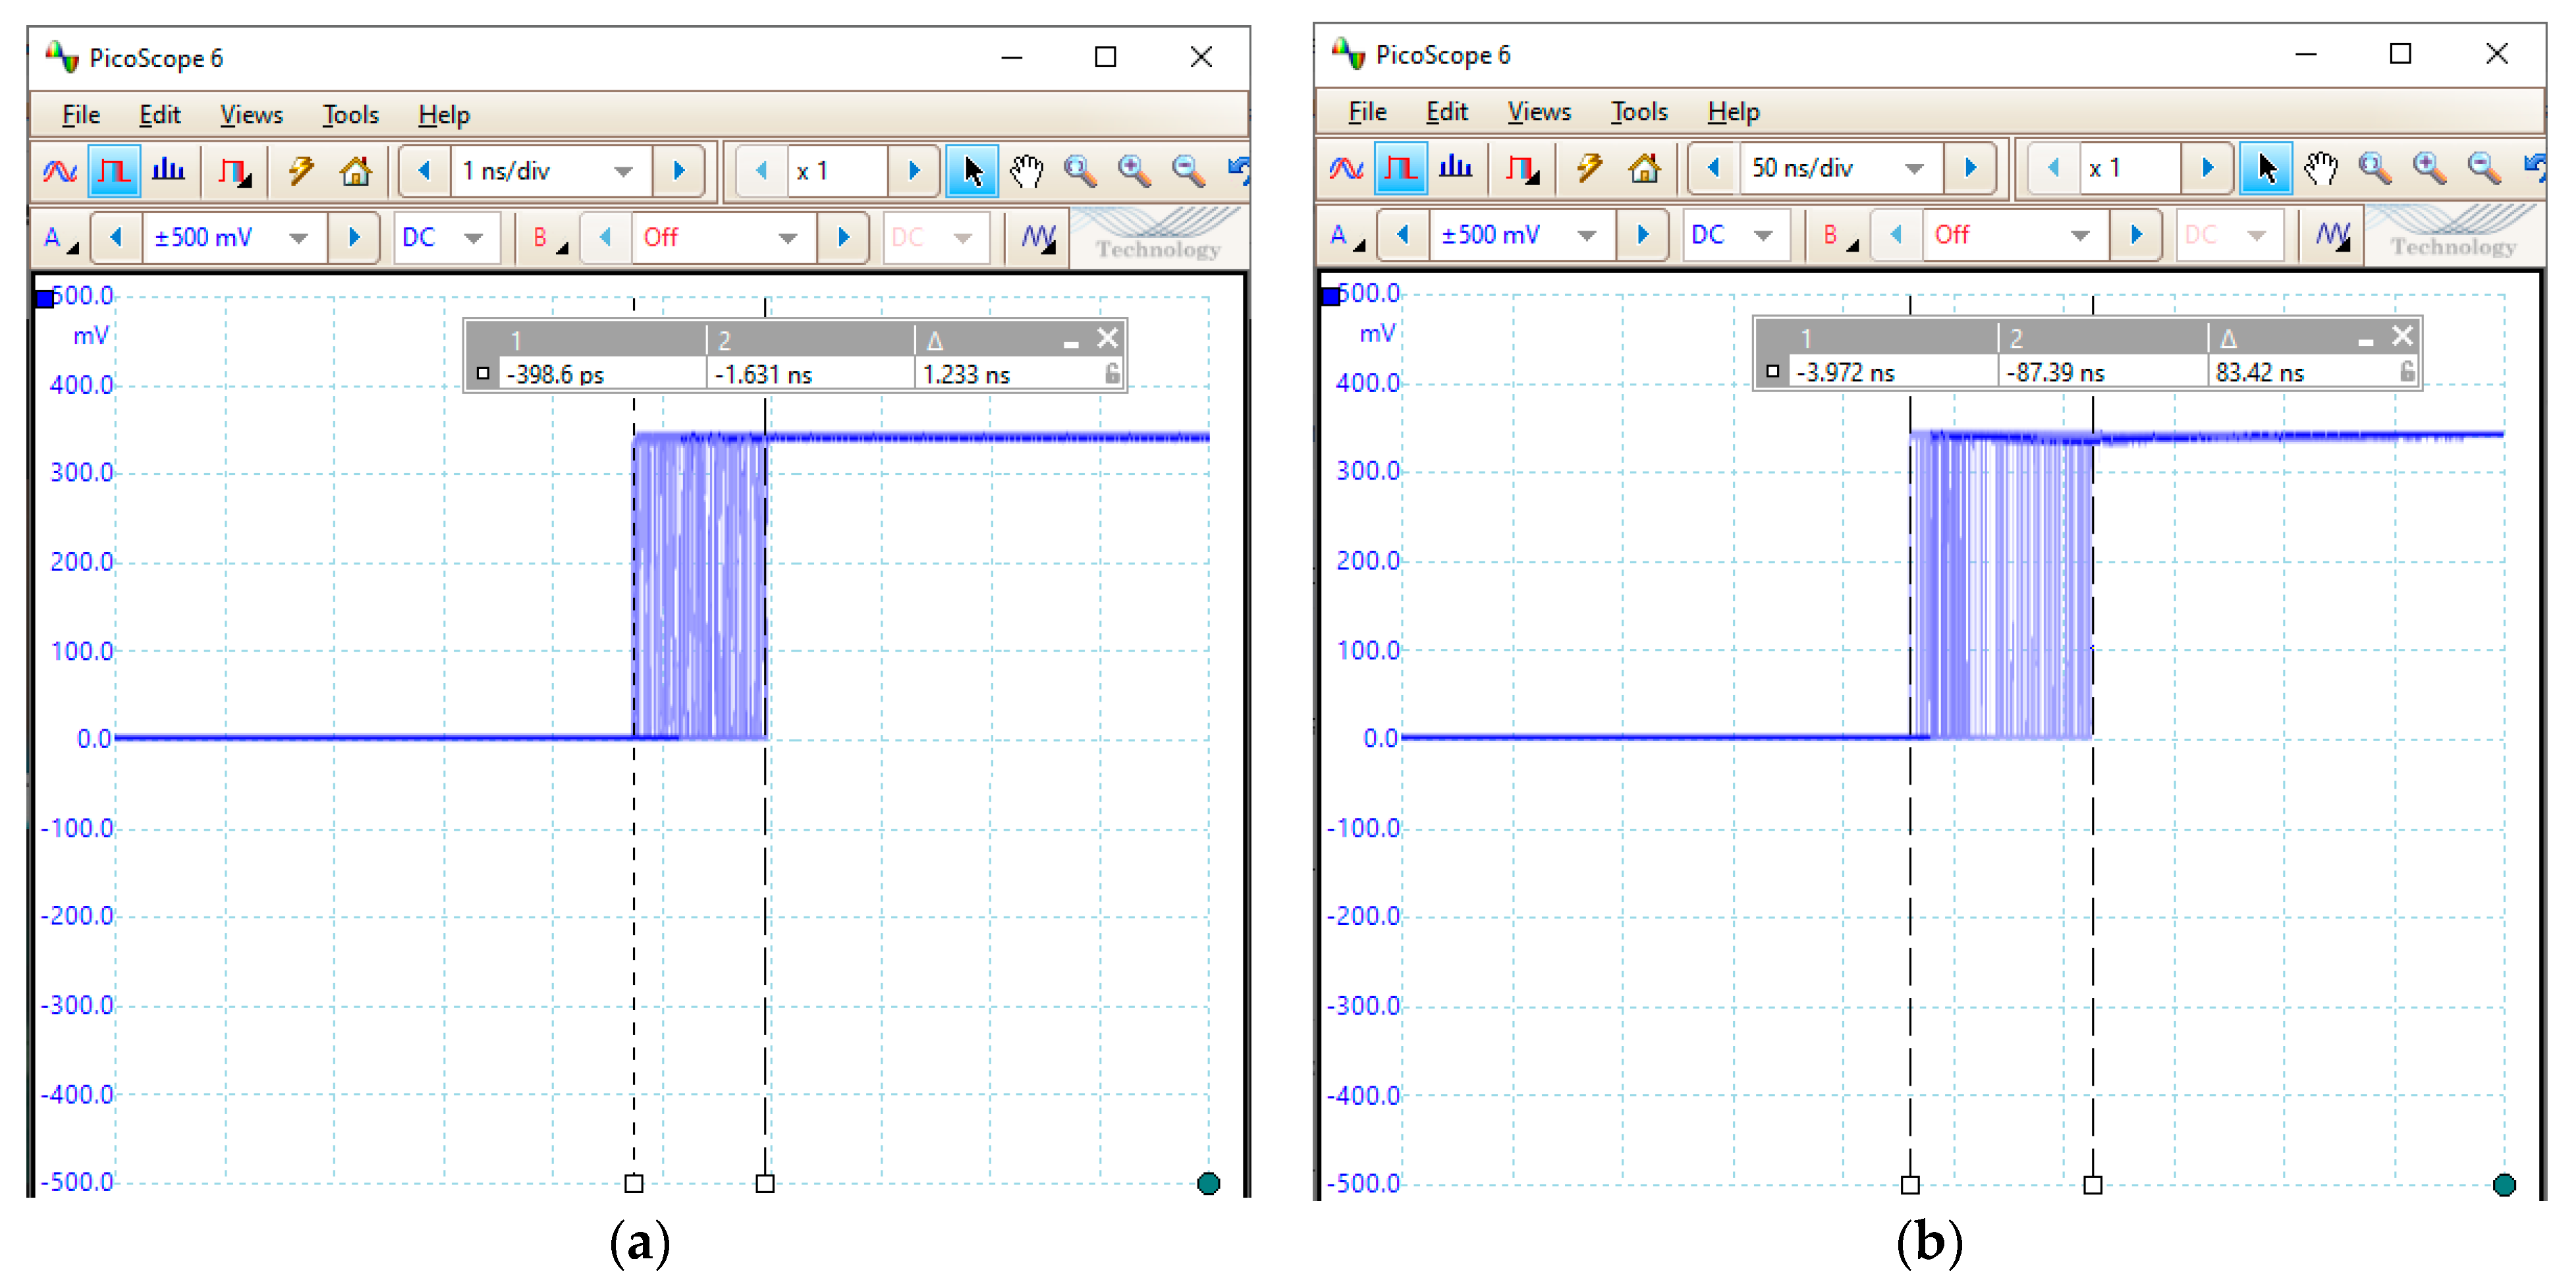Screen dimensions: 2576x1284
Task: Open Views menu in left window
Action: tap(251, 115)
